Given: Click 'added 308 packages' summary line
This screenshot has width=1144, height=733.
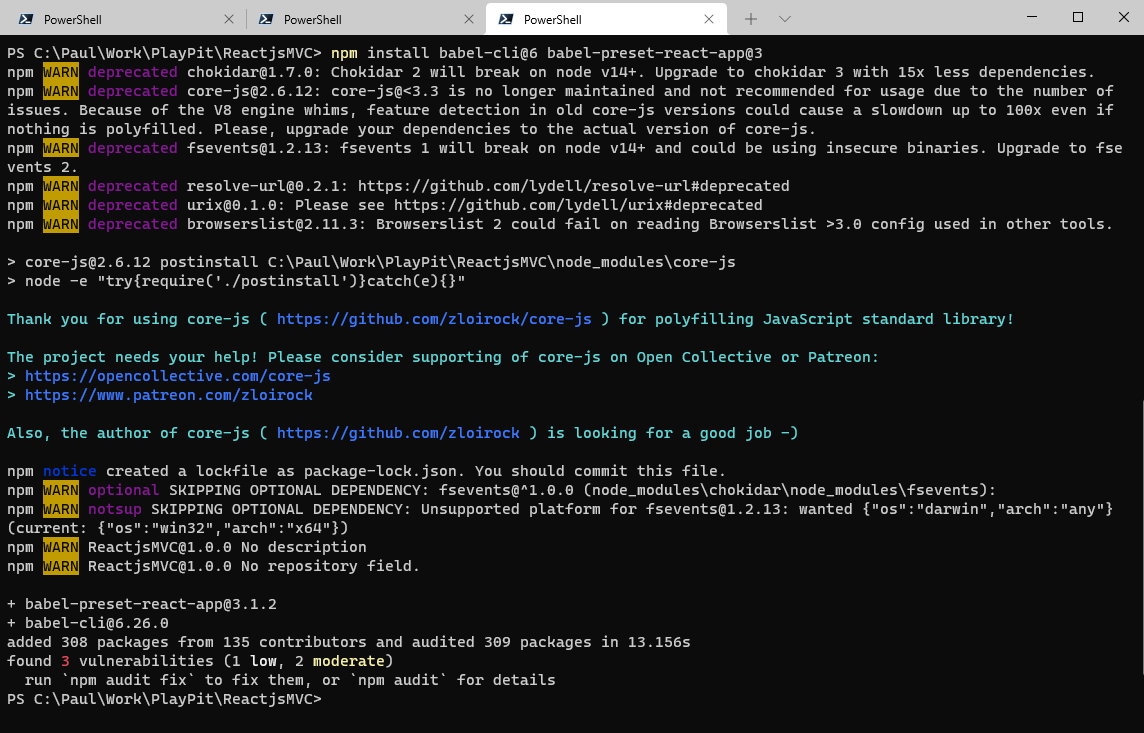Looking at the screenshot, I should pos(349,642).
